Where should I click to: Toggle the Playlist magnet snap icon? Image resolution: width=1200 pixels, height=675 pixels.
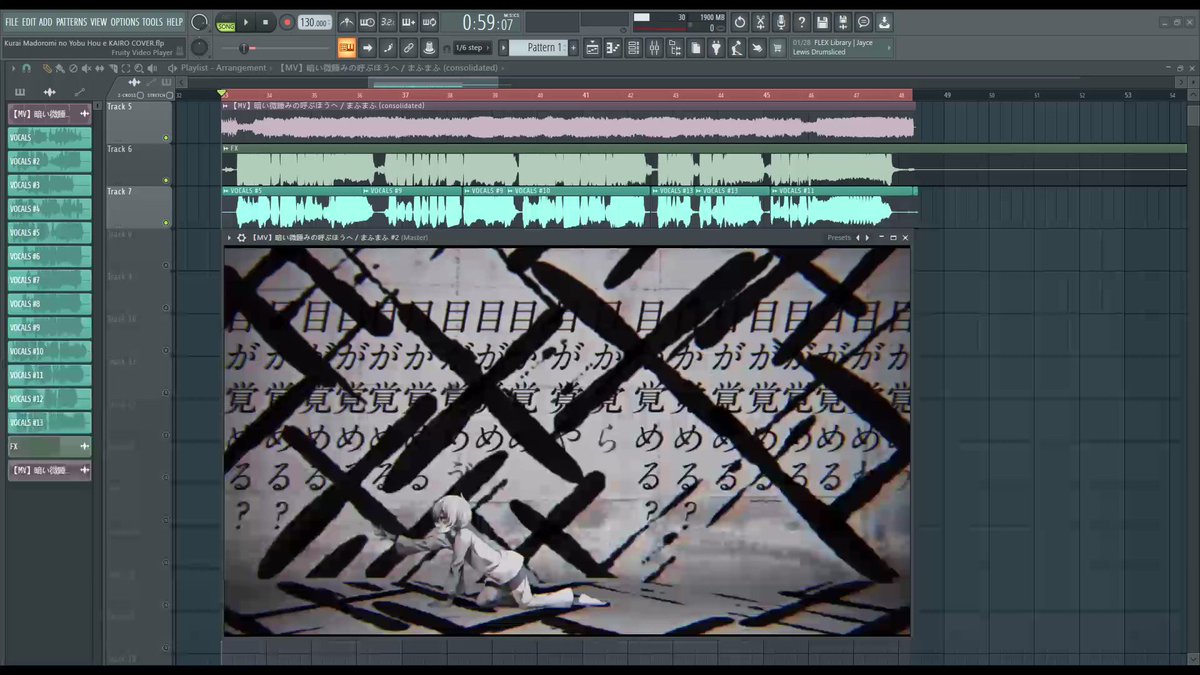26,68
